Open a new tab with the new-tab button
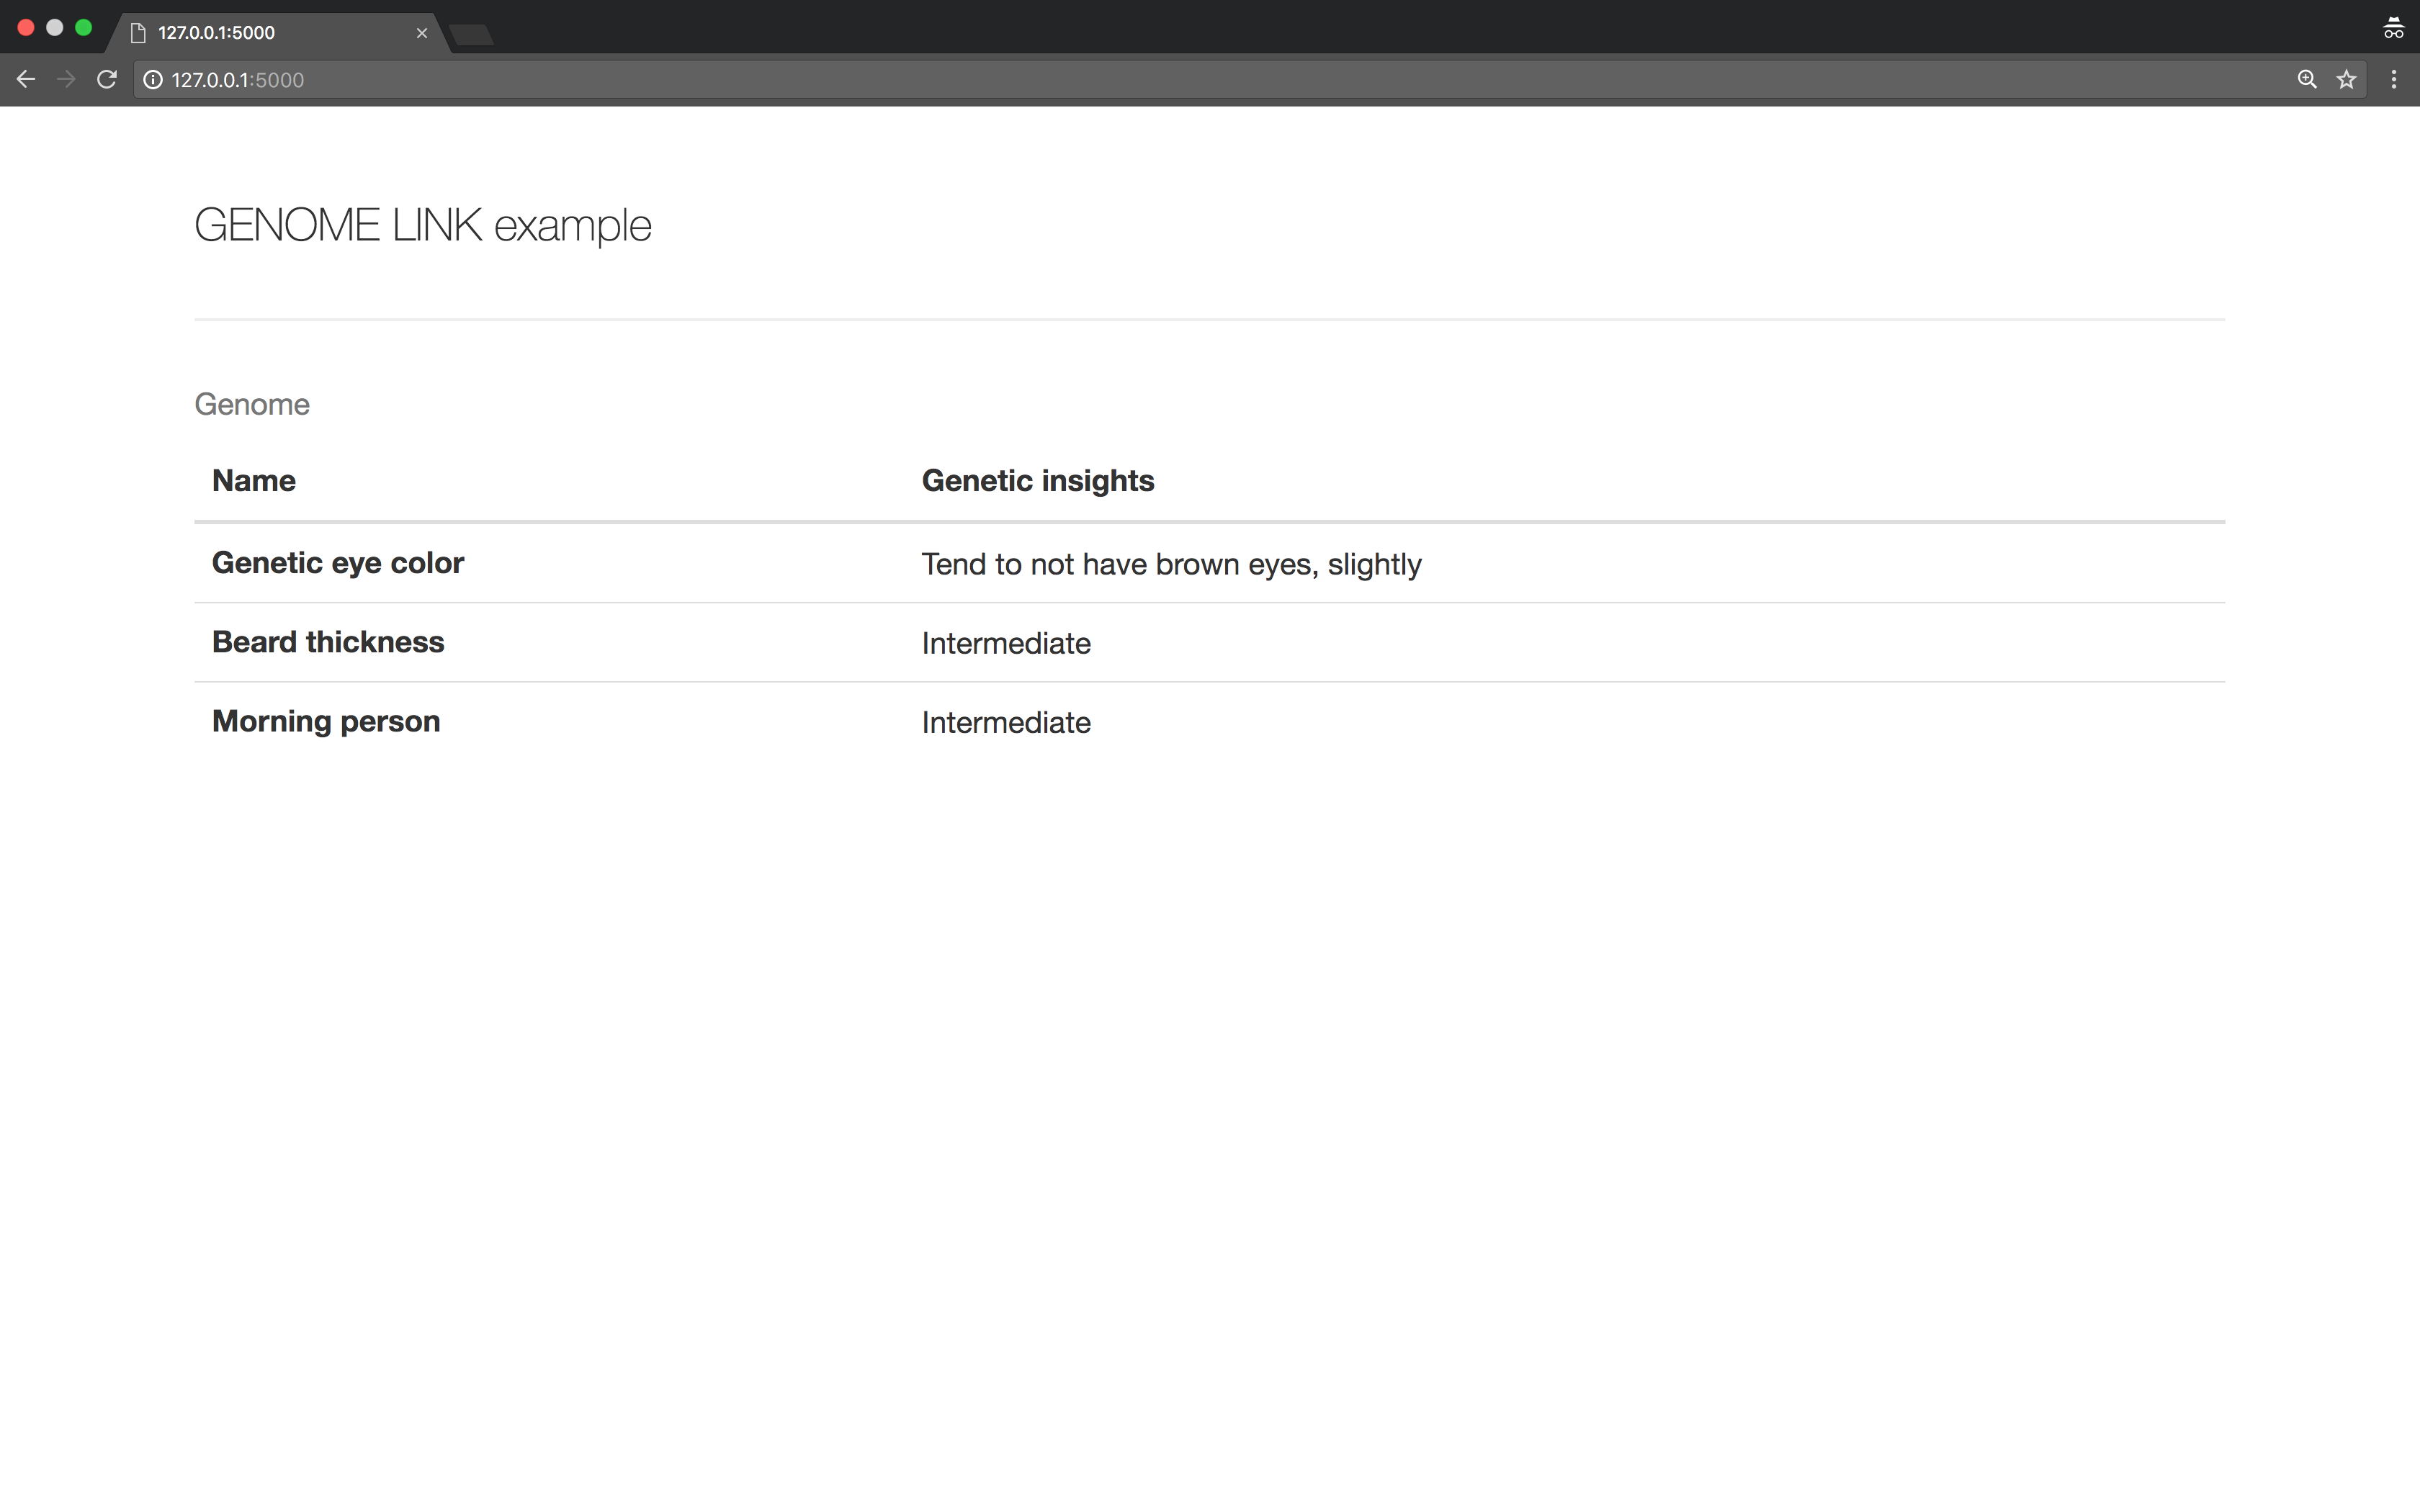 coord(471,36)
